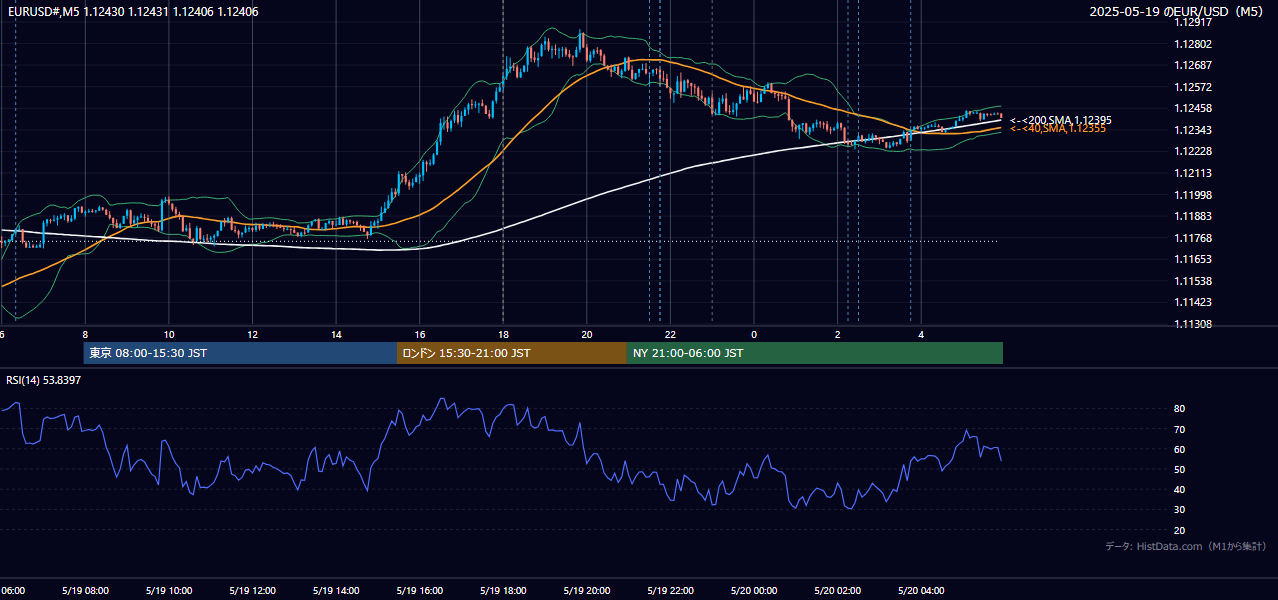This screenshot has height=600, width=1278.
Task: Click price axis value 1.12802
Action: click(x=1193, y=44)
